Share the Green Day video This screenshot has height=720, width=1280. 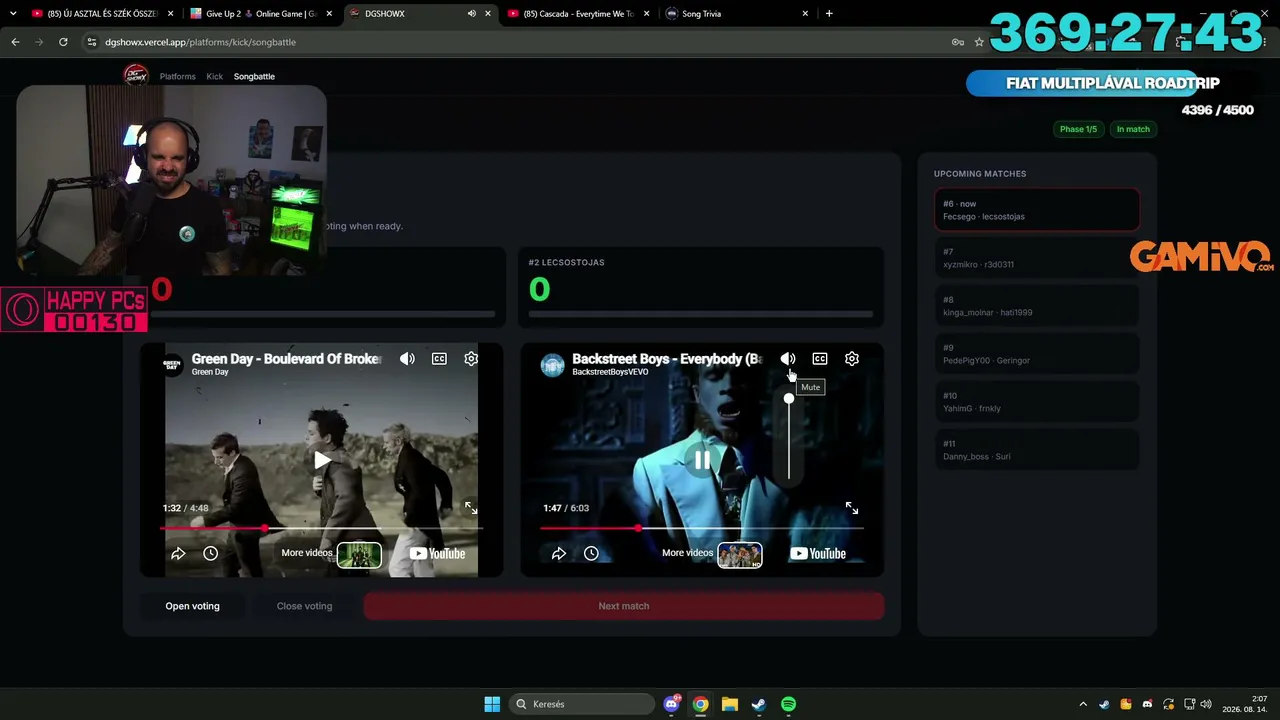click(x=178, y=553)
